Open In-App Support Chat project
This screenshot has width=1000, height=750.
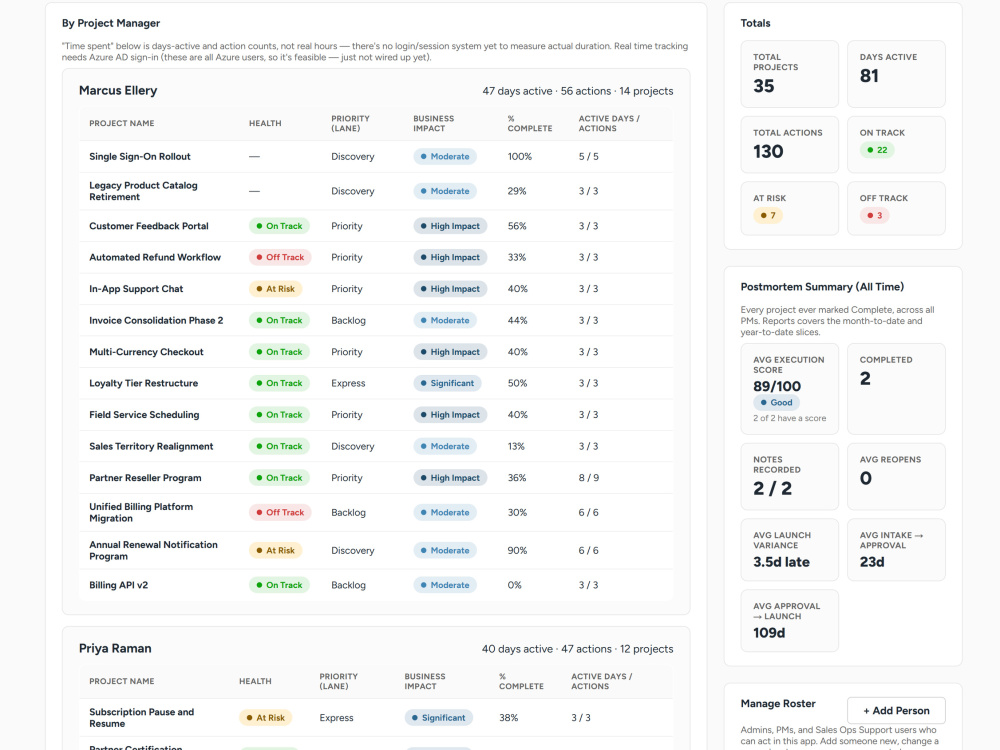(x=136, y=288)
